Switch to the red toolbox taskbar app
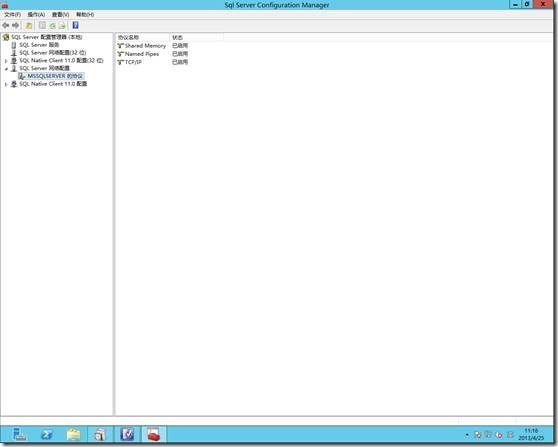 click(154, 434)
